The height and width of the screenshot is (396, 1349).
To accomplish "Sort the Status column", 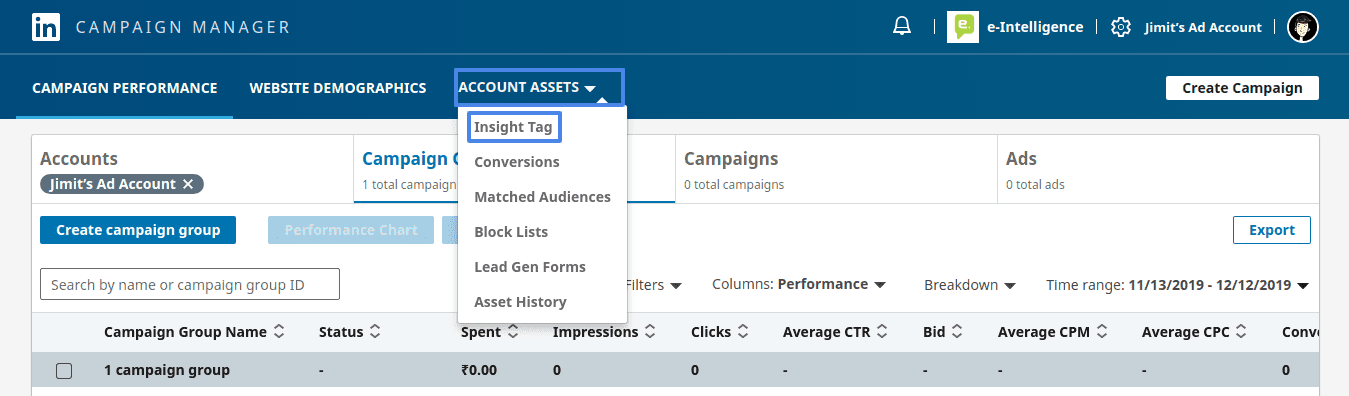I will point(374,332).
